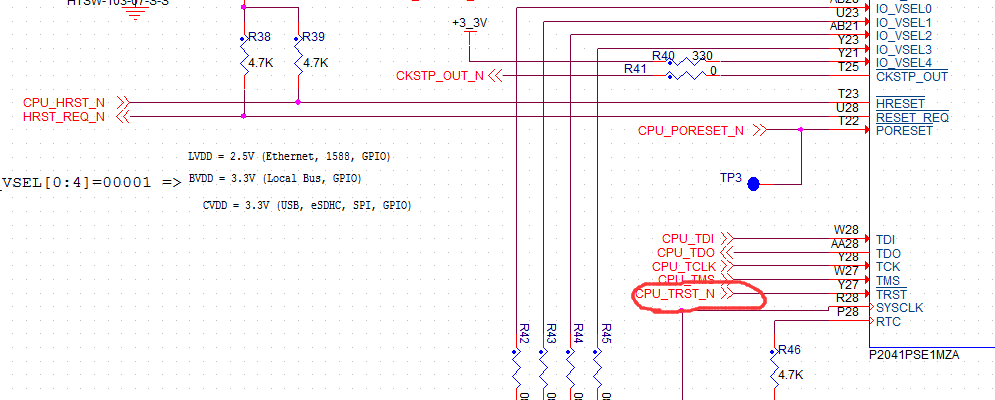995x400 pixels.
Task: Select the IO_VSEL2 pin name
Action: pyautogui.click(x=904, y=36)
